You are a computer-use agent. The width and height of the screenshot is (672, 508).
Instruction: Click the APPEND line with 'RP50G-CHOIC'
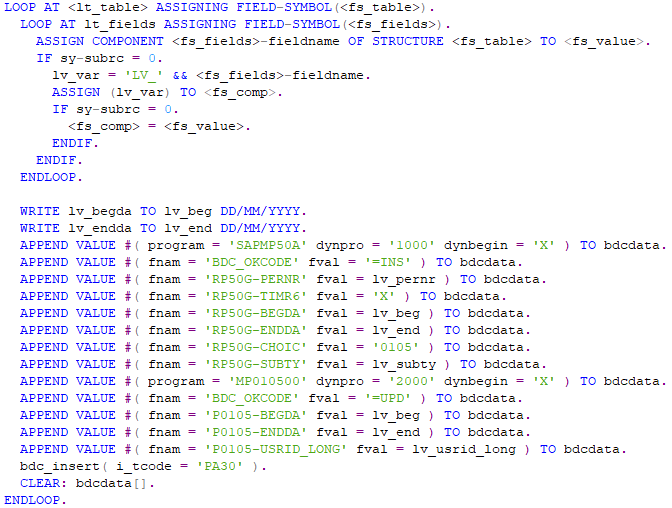(x=275, y=347)
